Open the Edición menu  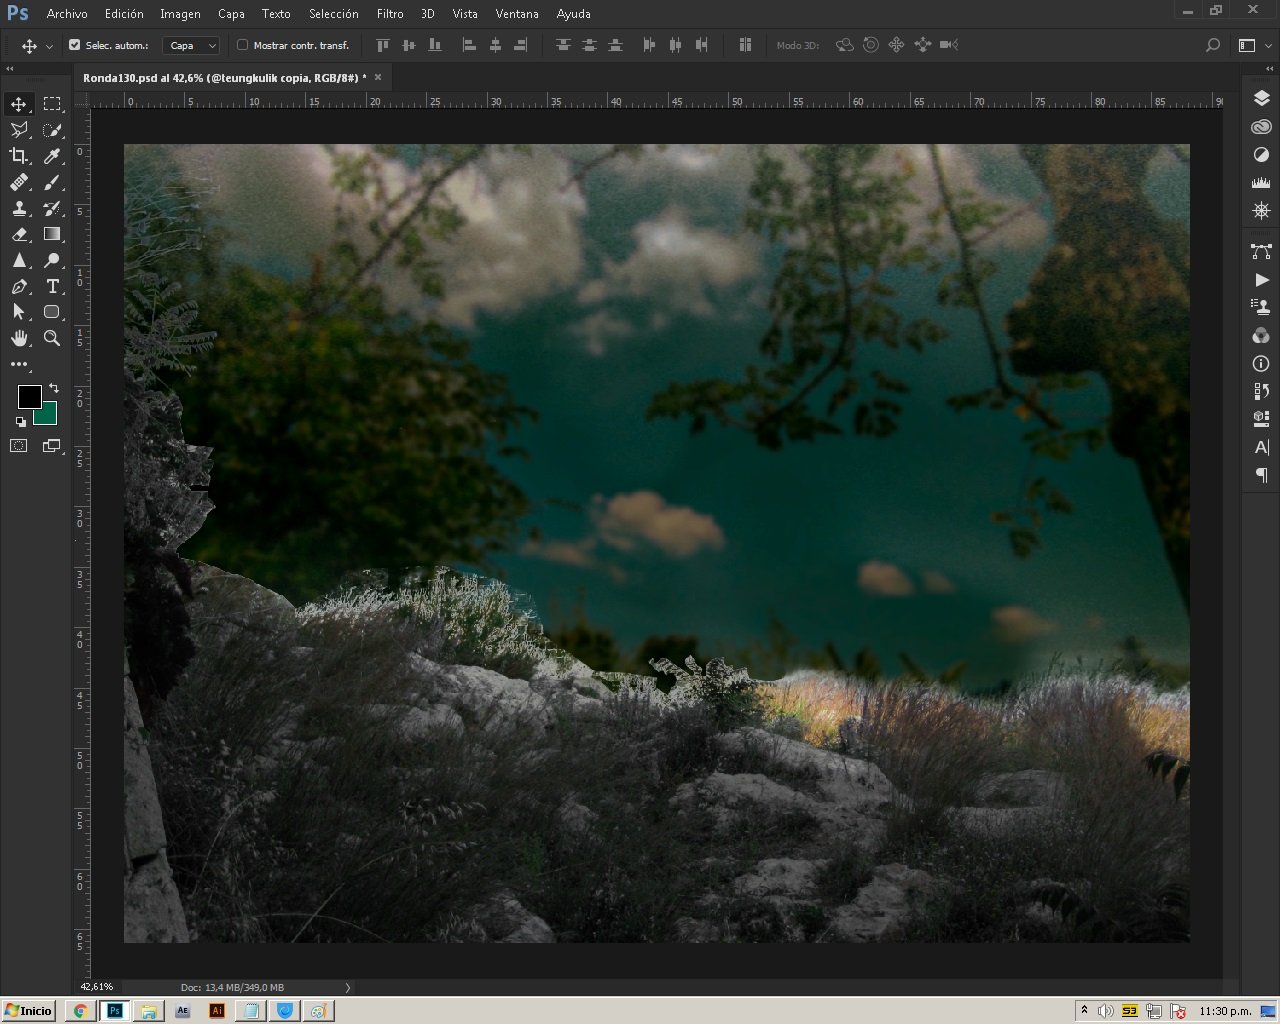[124, 14]
